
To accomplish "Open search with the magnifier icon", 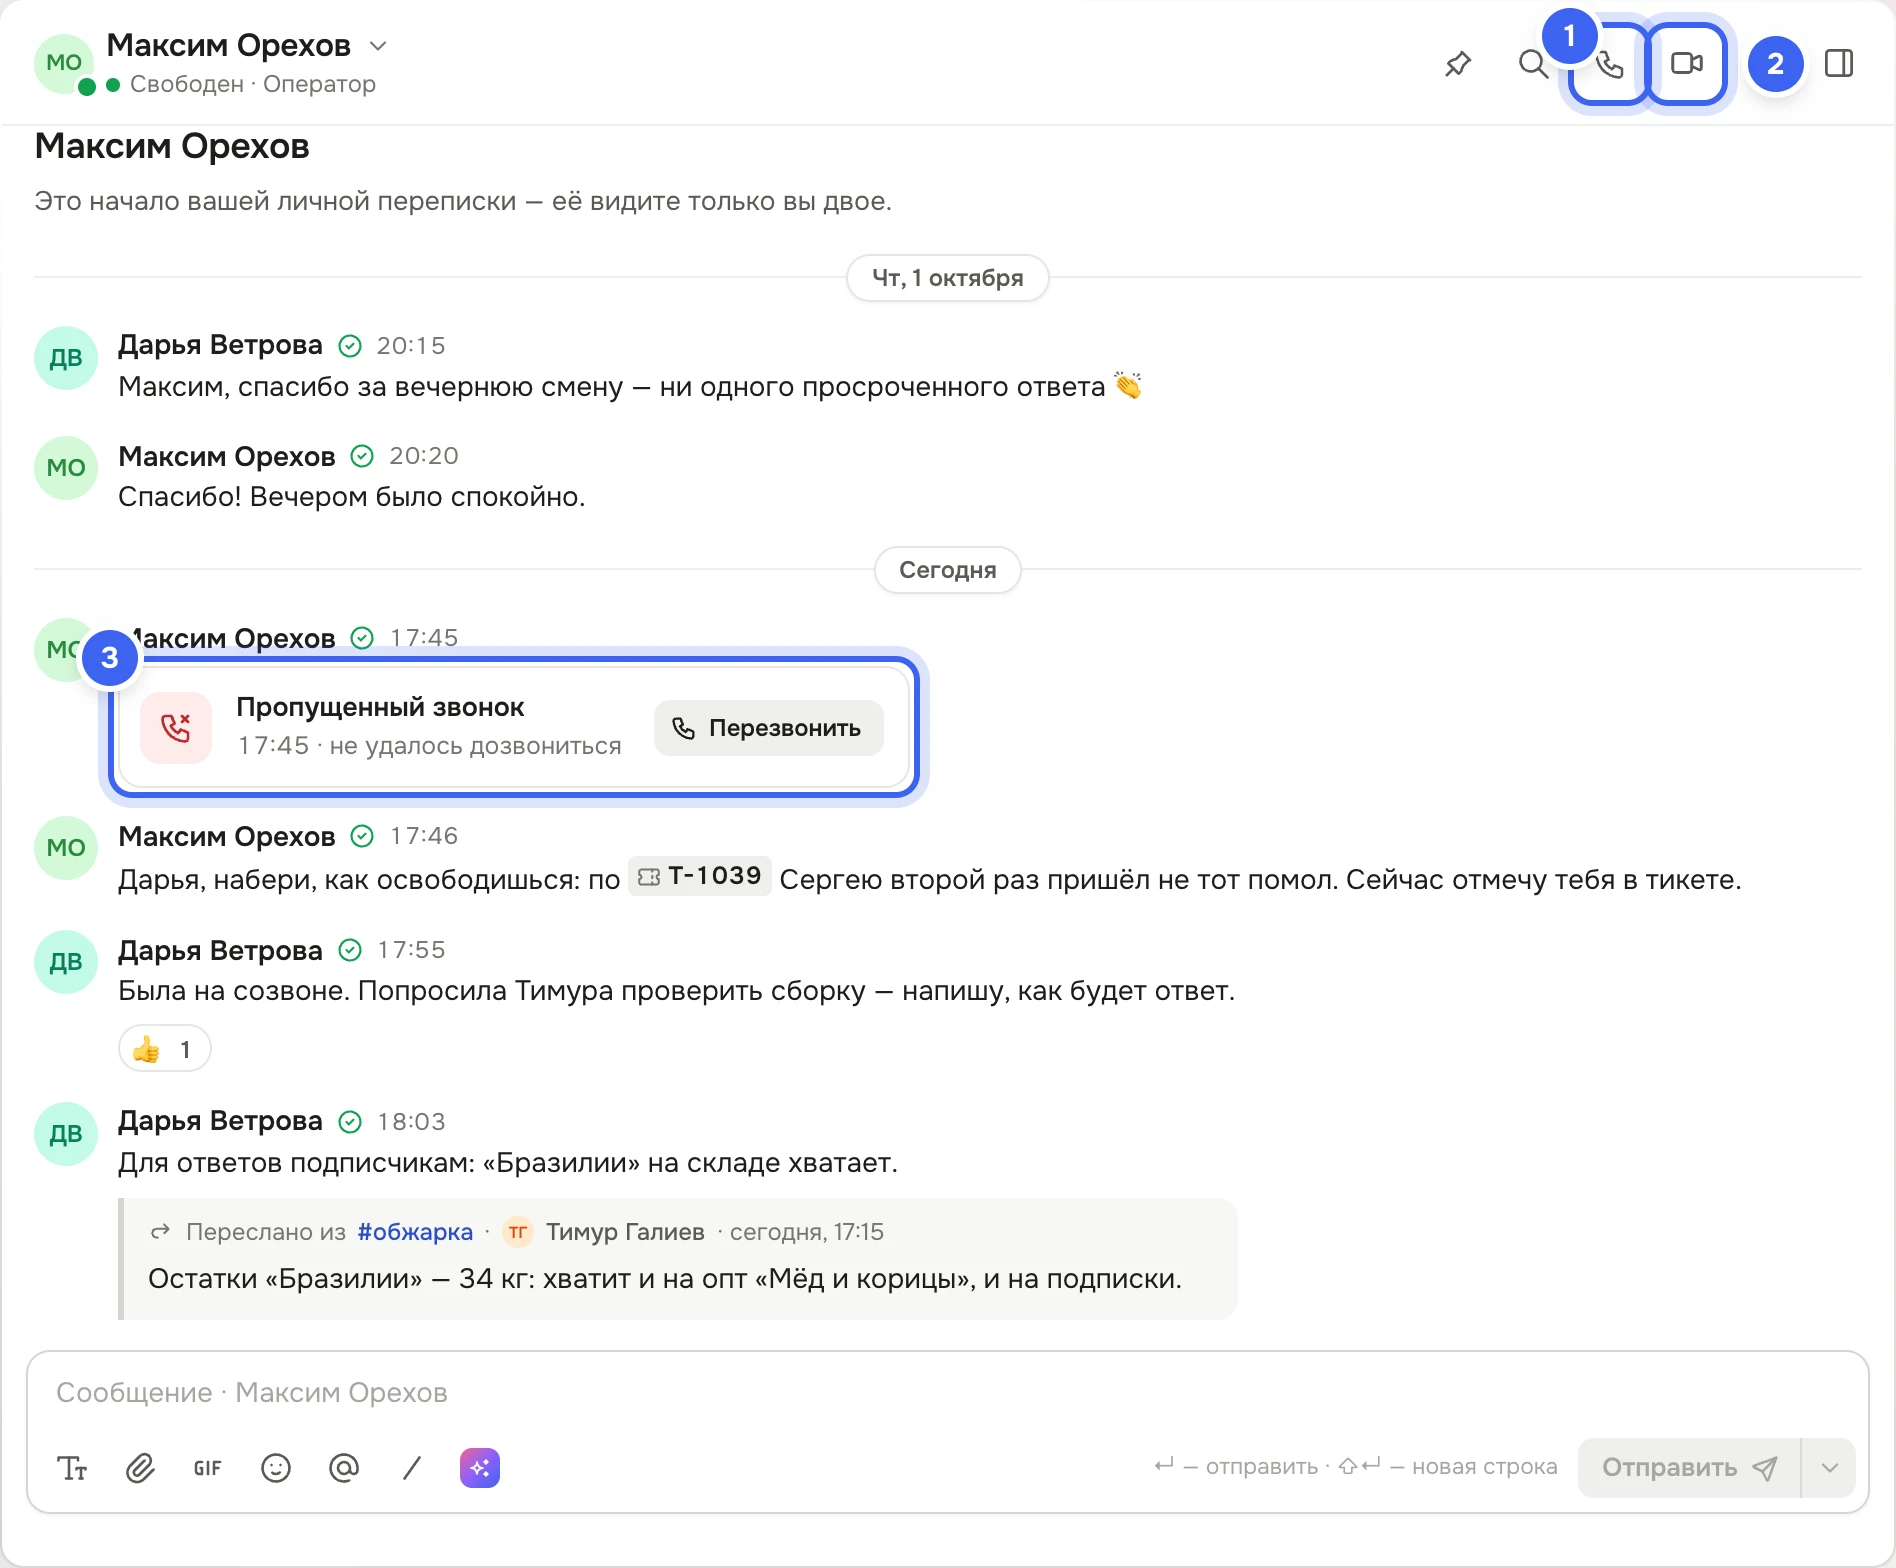I will [1533, 64].
